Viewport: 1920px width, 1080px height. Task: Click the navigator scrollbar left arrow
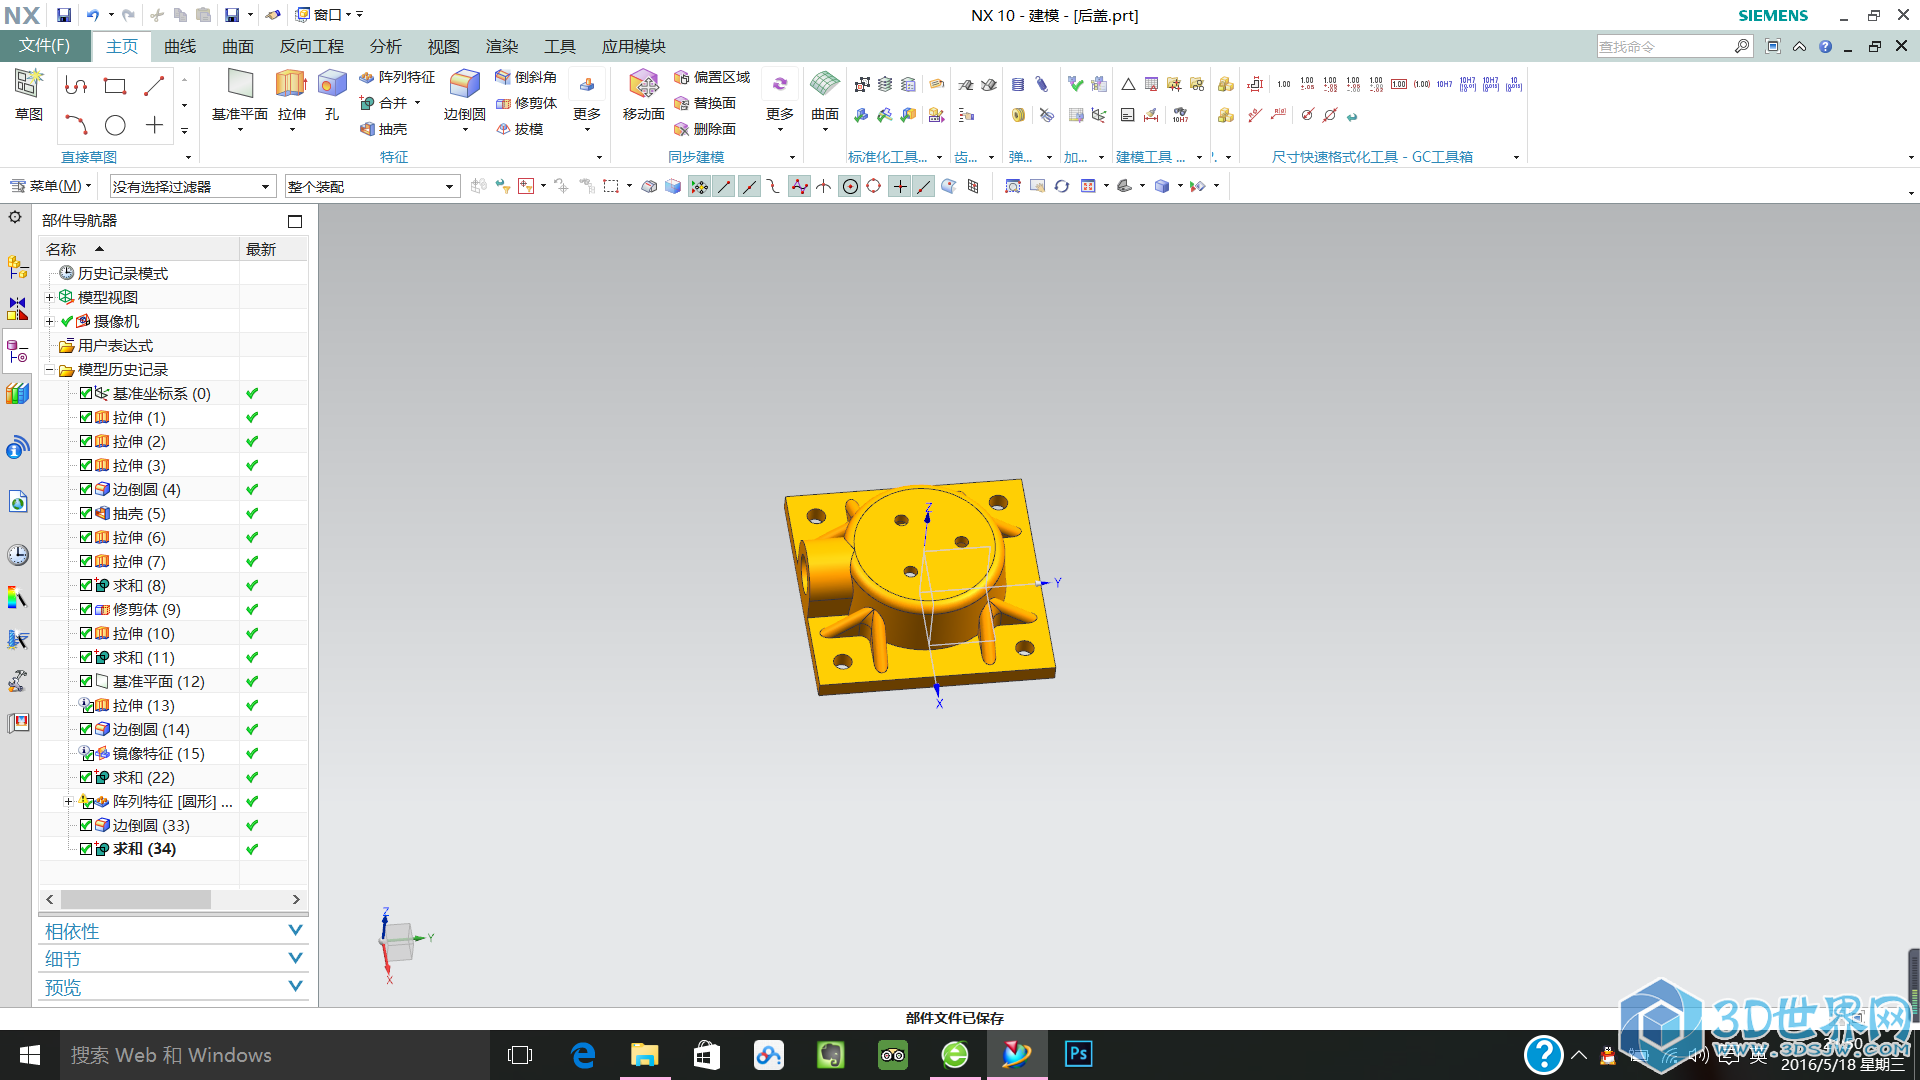tap(49, 899)
